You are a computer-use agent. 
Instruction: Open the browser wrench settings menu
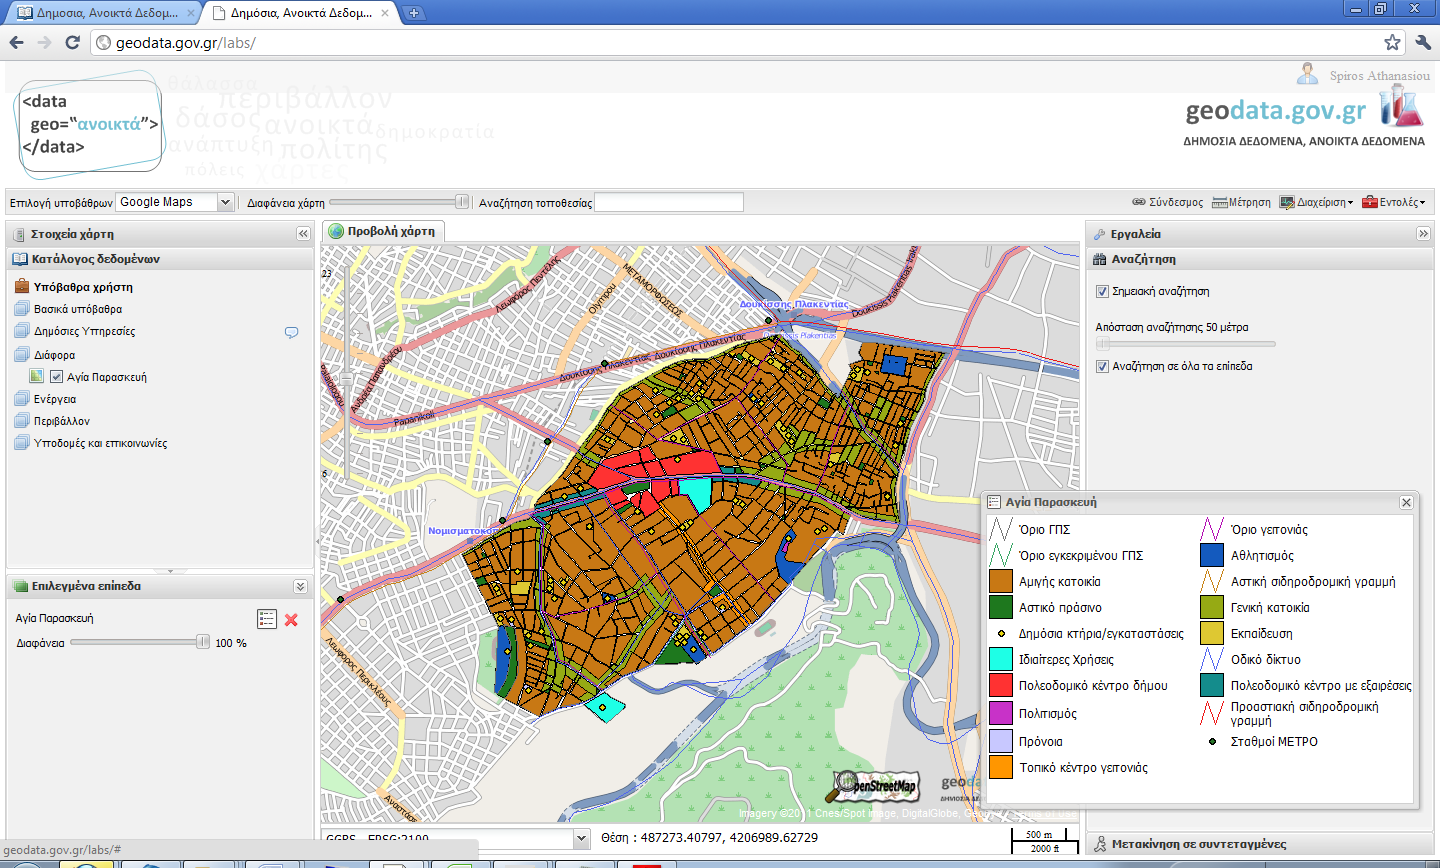(1423, 42)
